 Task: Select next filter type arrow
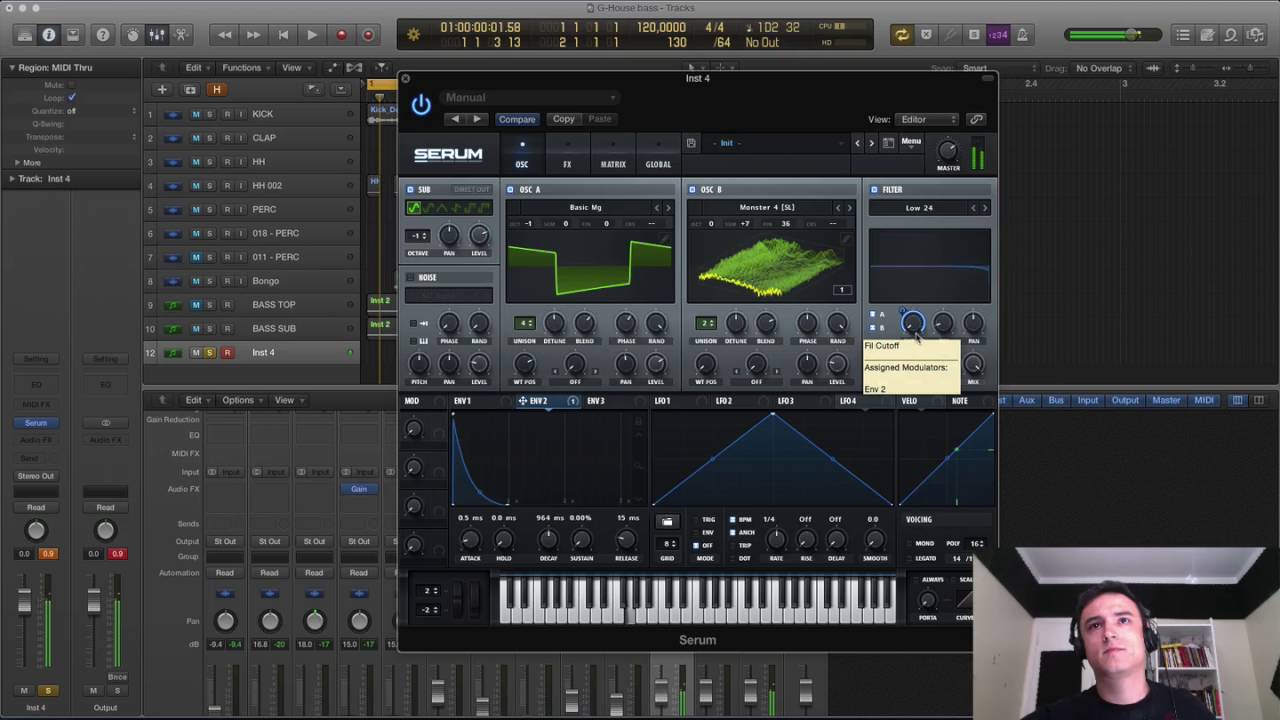985,208
